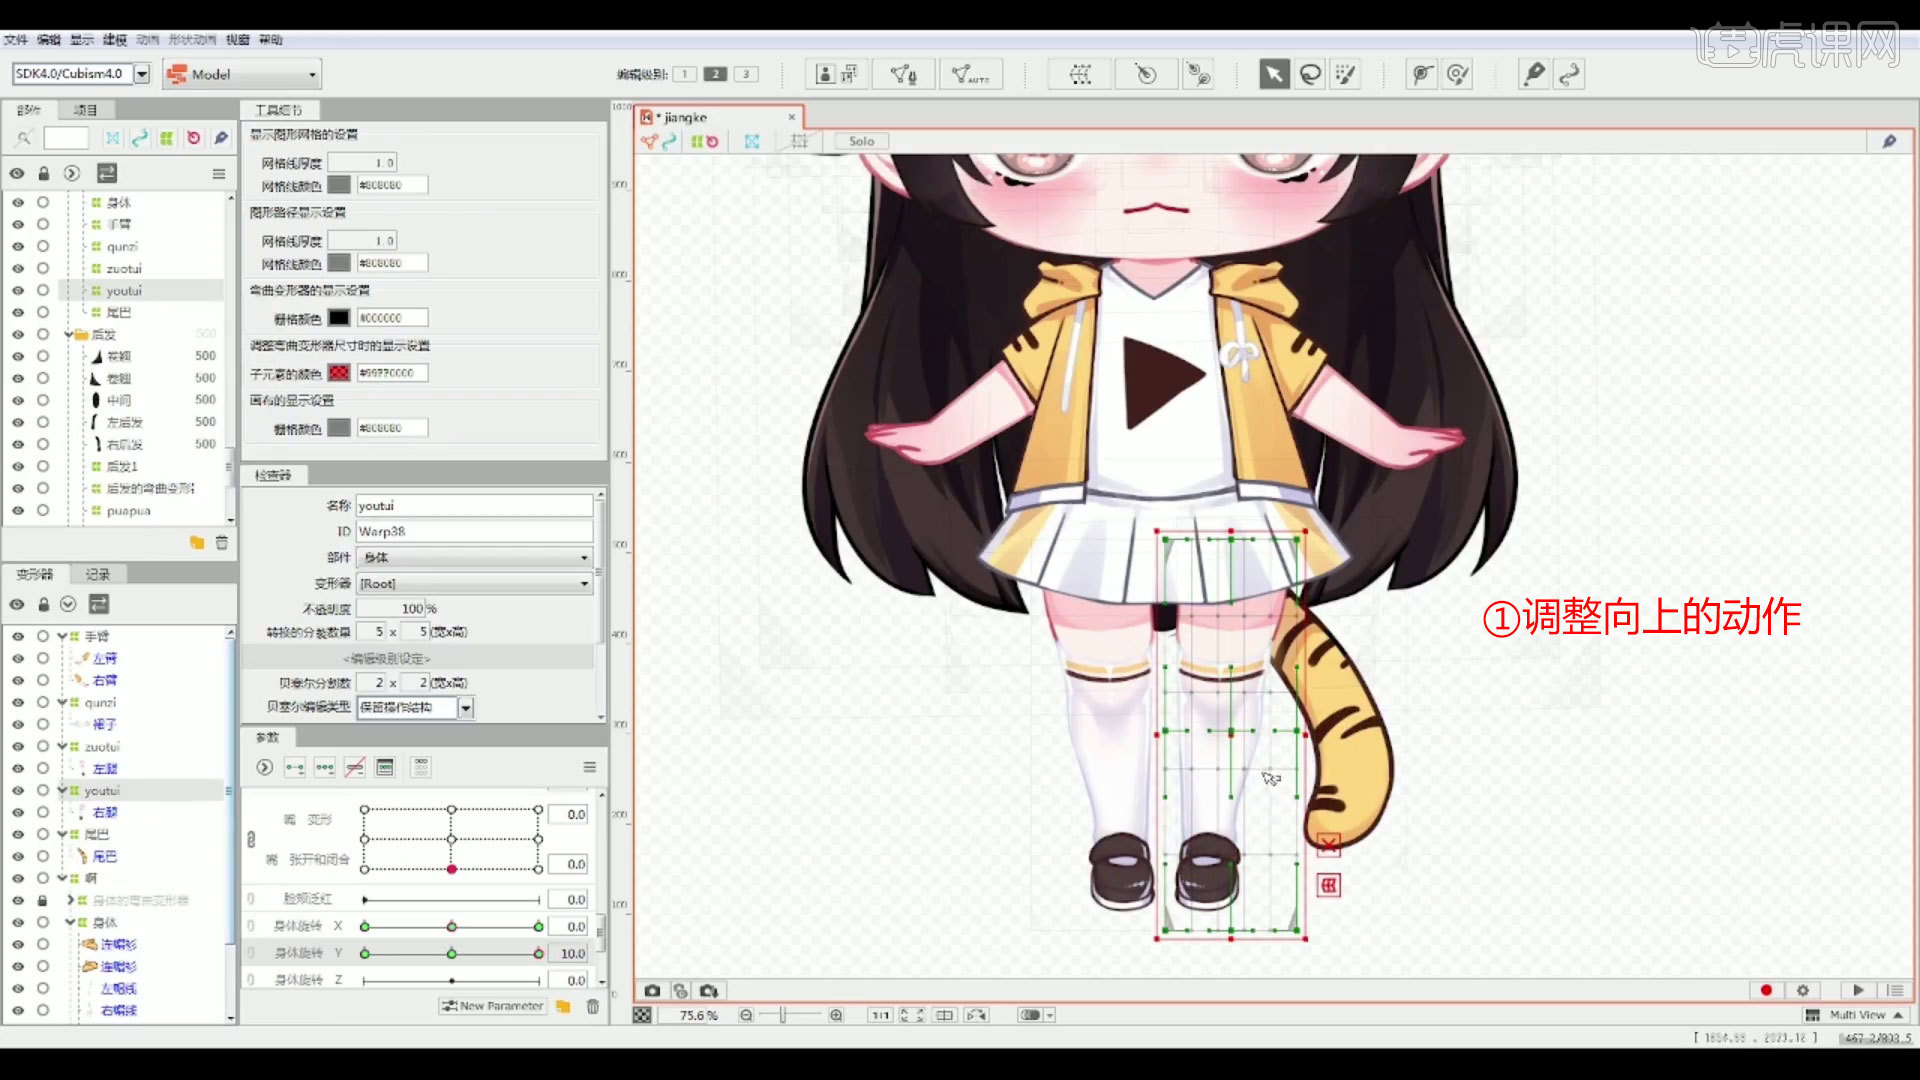Open the 变形器 [Root] dropdown

click(x=475, y=583)
